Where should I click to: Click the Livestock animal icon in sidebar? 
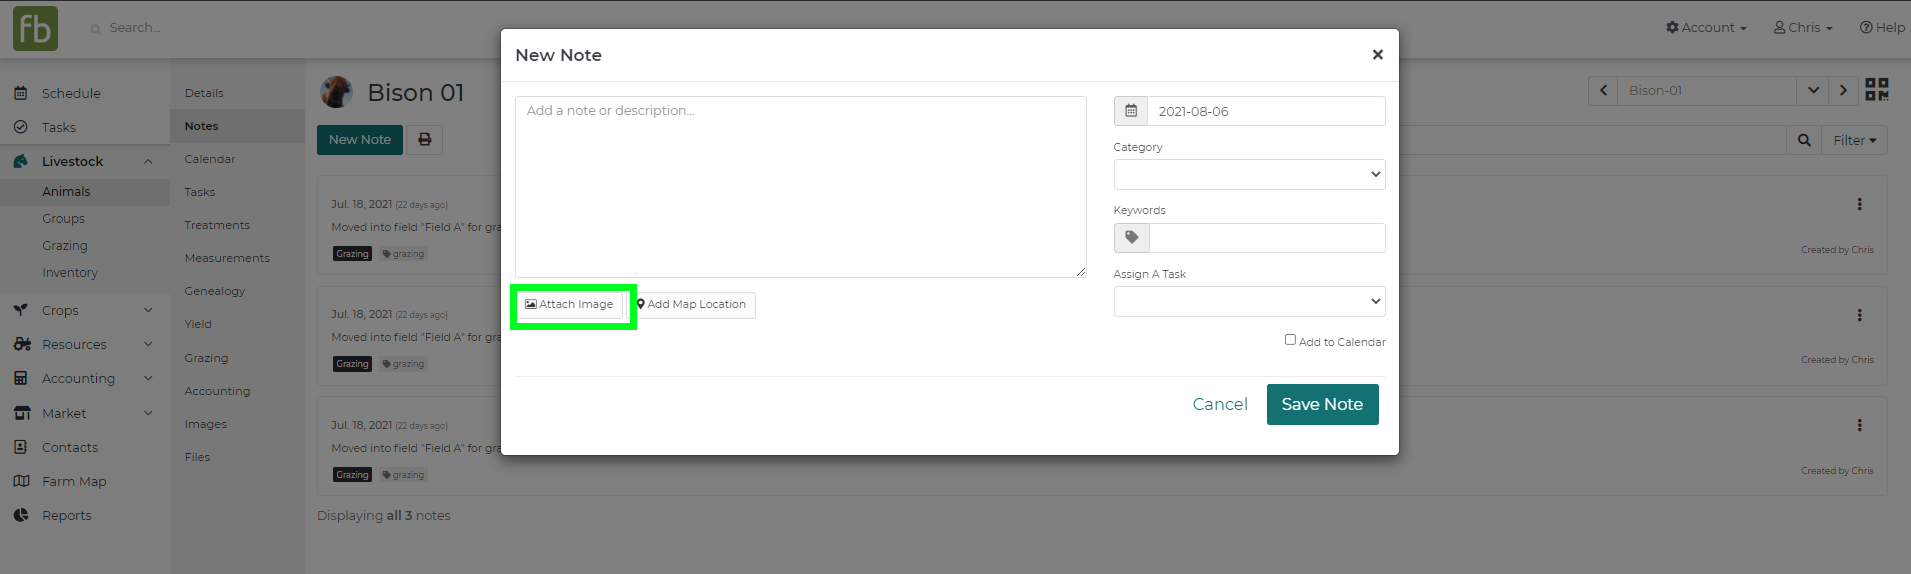pyautogui.click(x=20, y=161)
